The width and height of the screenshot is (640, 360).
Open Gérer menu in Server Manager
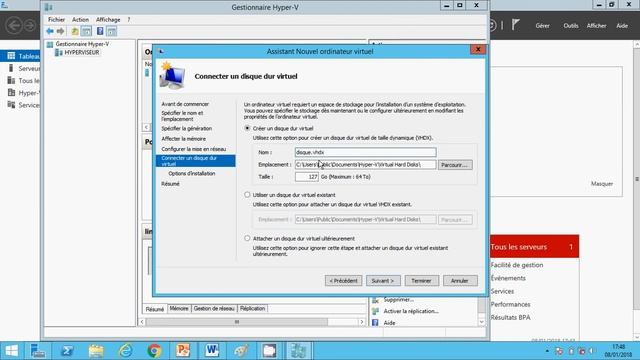tap(542, 26)
